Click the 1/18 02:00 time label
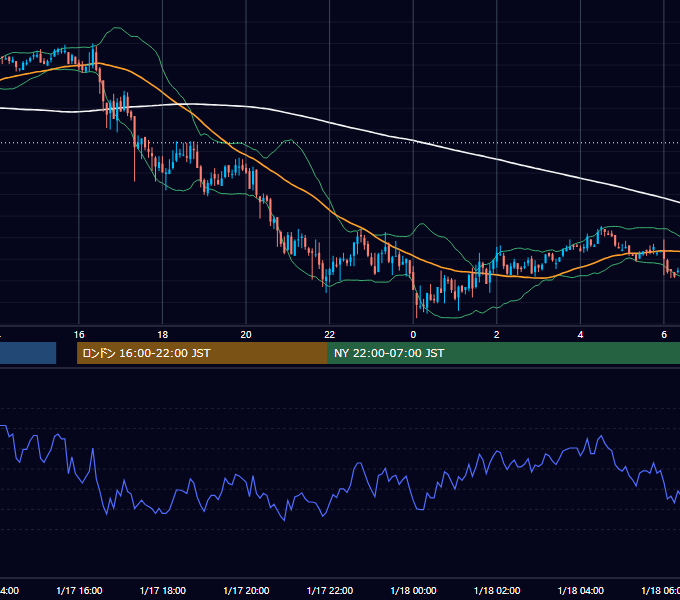Image resolution: width=680 pixels, height=600 pixels. tap(497, 590)
